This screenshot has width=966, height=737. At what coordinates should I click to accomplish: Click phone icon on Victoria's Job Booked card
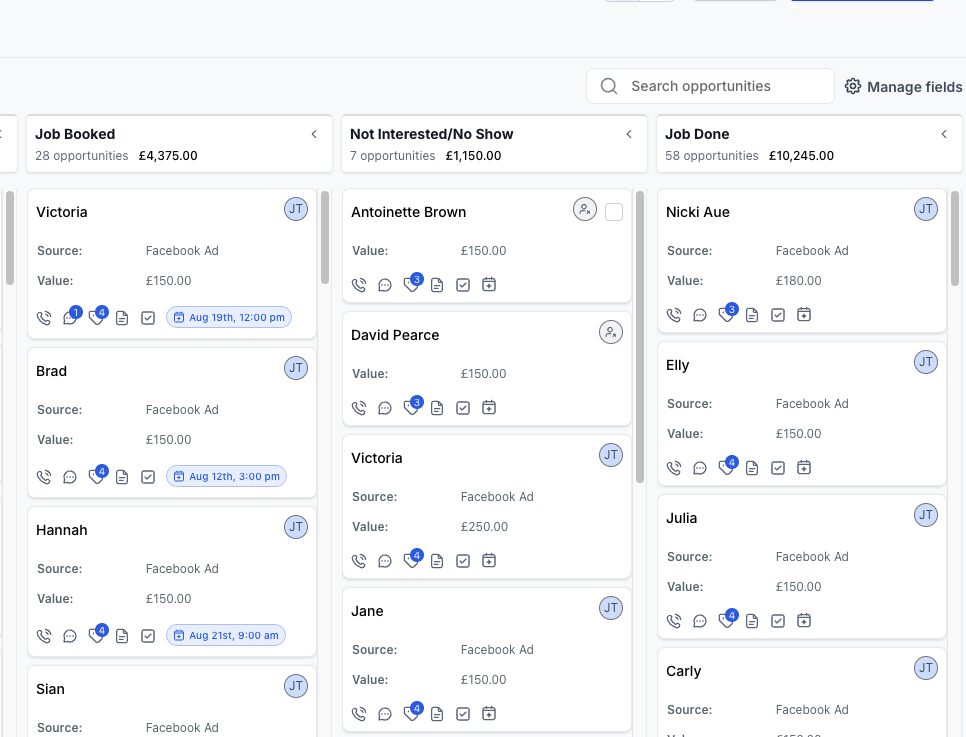click(x=44, y=318)
